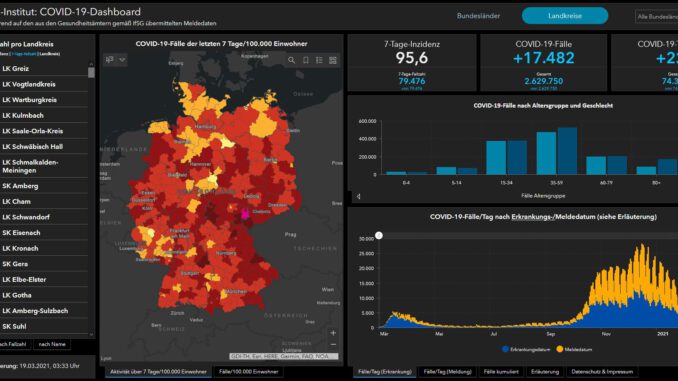Click the total cases 2.629.750 value
This screenshot has width=678, height=381.
pyautogui.click(x=544, y=81)
